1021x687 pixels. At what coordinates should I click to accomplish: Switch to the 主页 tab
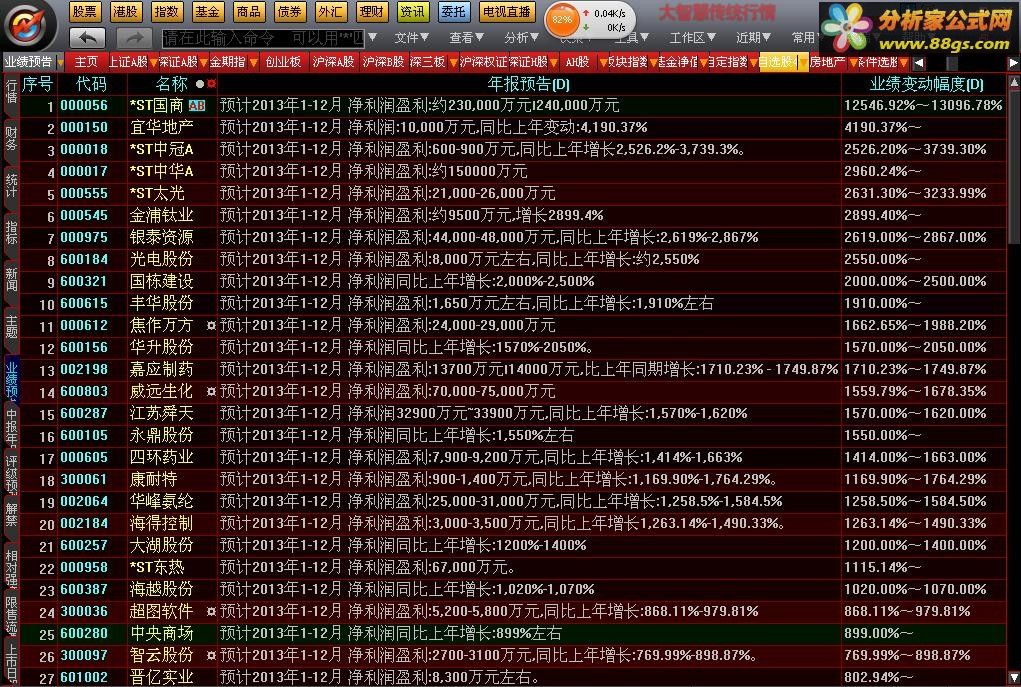(86, 62)
